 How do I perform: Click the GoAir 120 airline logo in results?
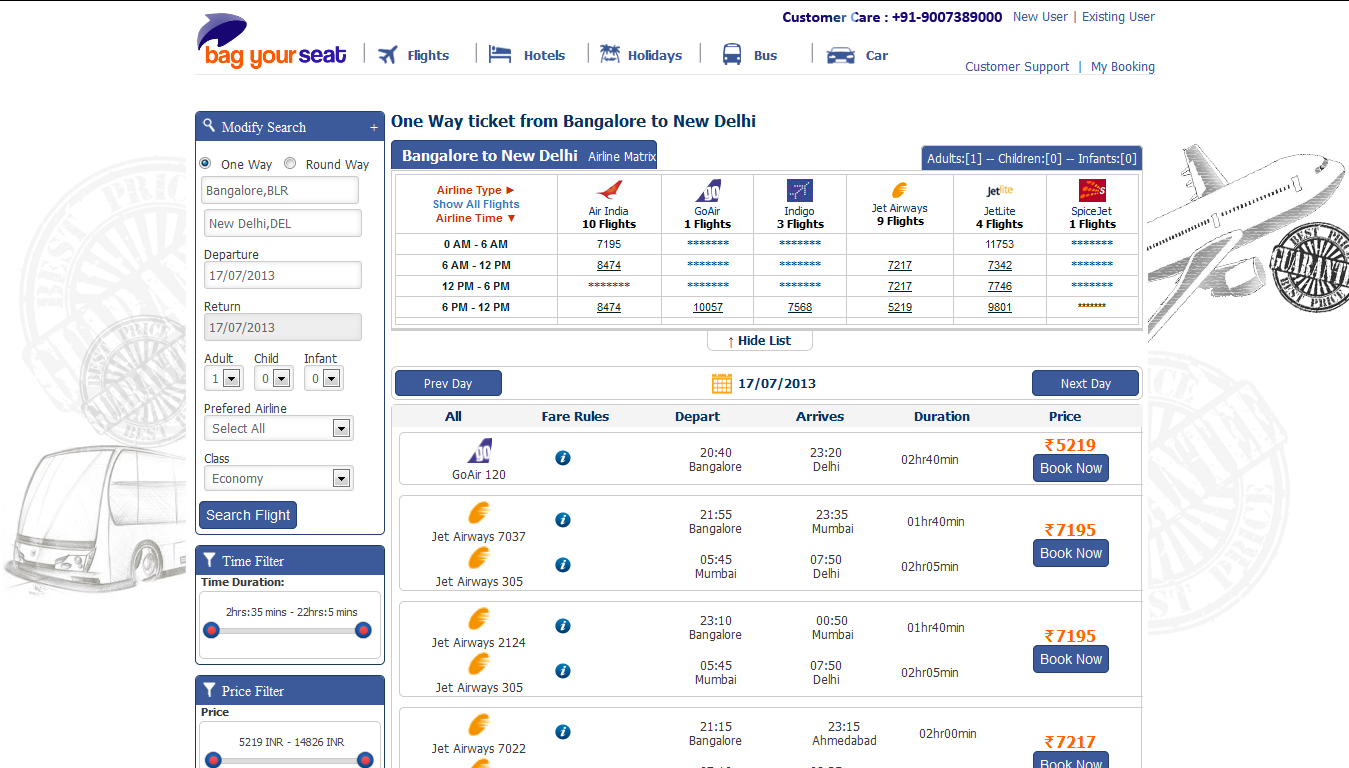pyautogui.click(x=479, y=451)
